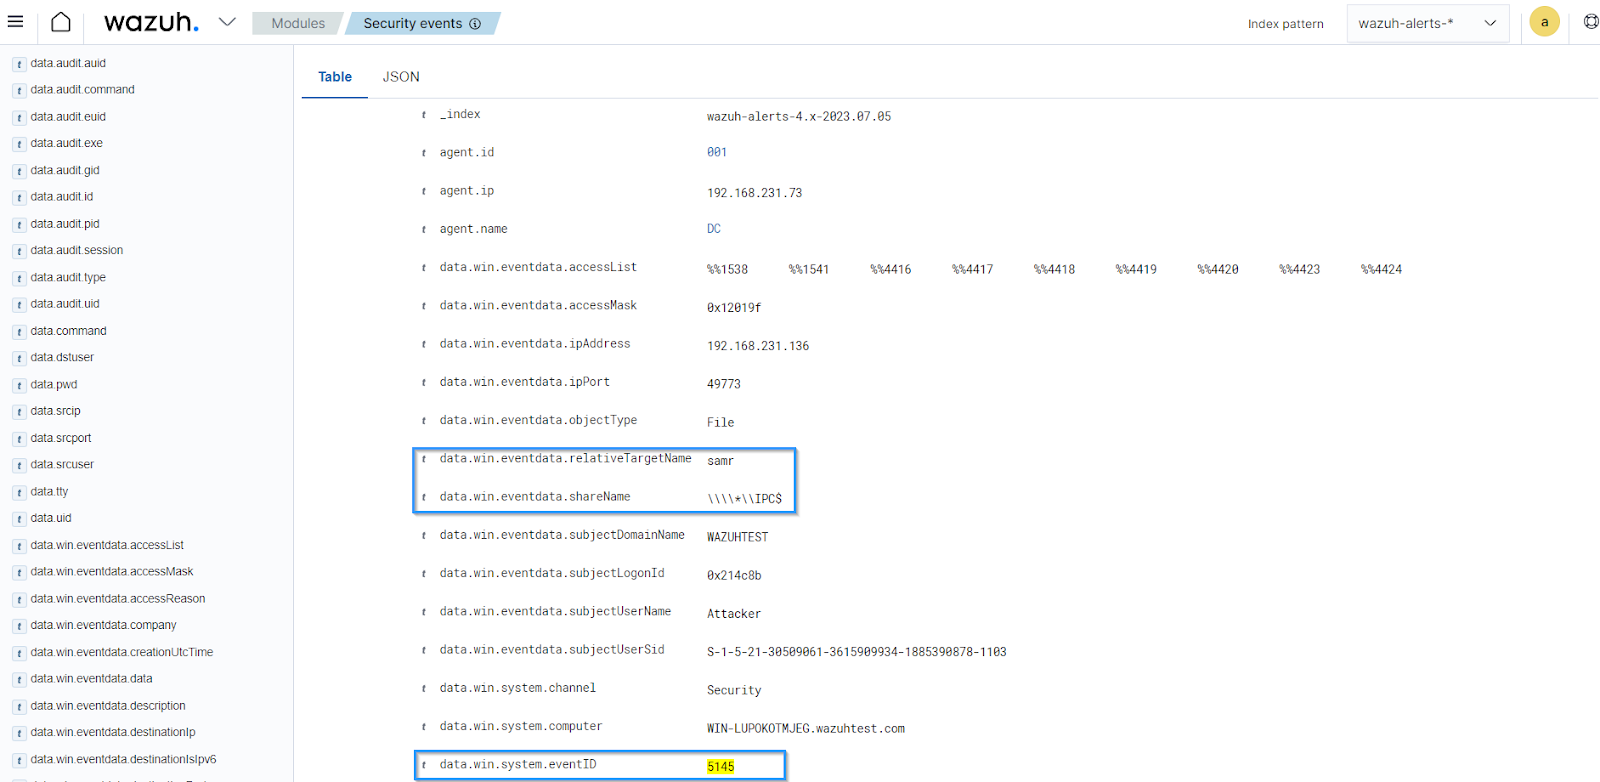The width and height of the screenshot is (1600, 782).
Task: Select data.audit.id field in sidebar
Action: click(62, 197)
